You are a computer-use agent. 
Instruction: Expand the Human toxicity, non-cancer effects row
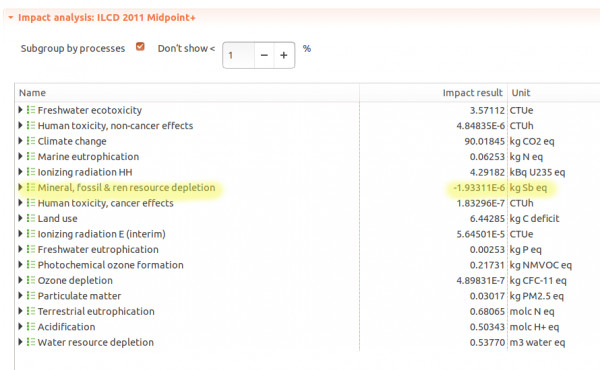click(20, 125)
